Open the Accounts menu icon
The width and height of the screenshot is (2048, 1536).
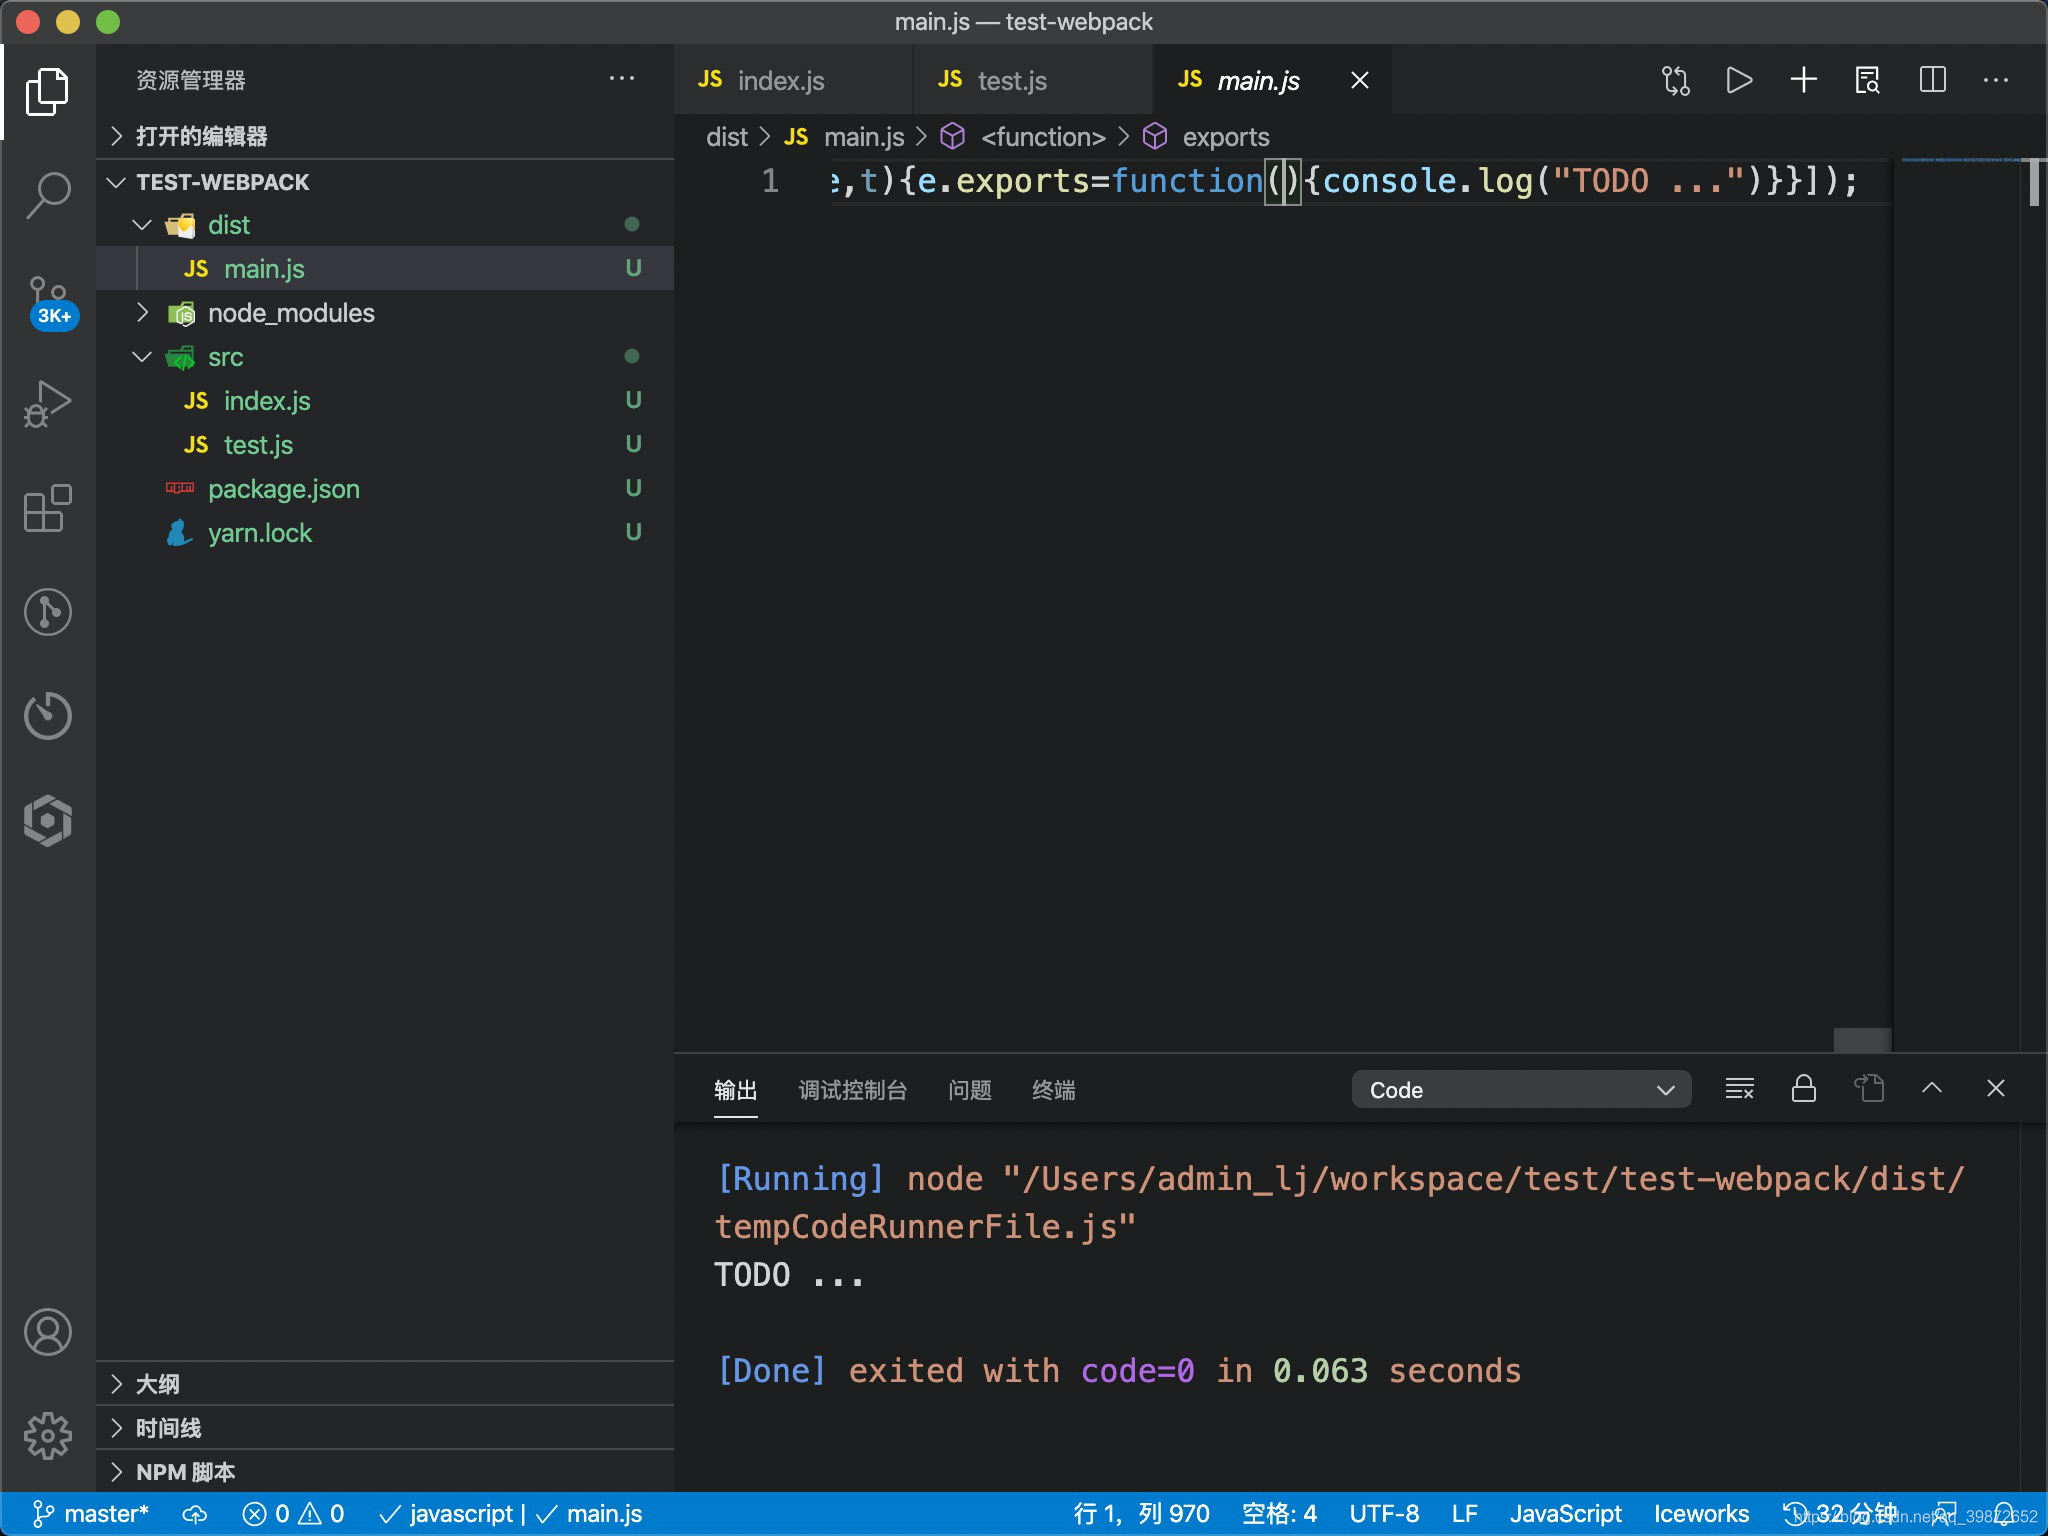[47, 1332]
